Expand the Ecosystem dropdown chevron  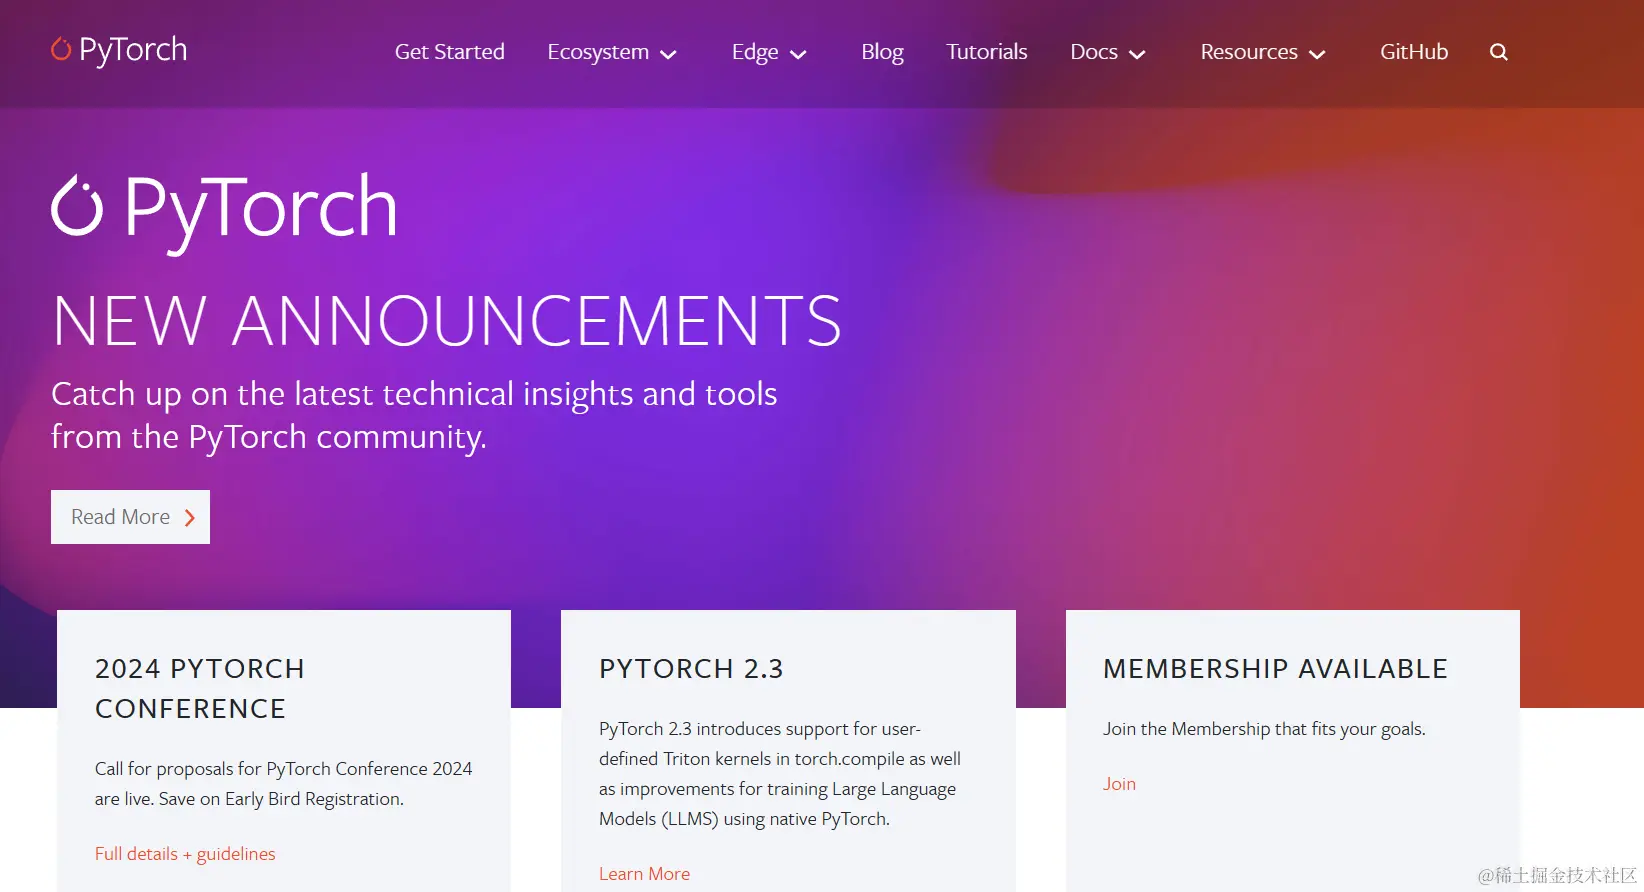(x=669, y=55)
